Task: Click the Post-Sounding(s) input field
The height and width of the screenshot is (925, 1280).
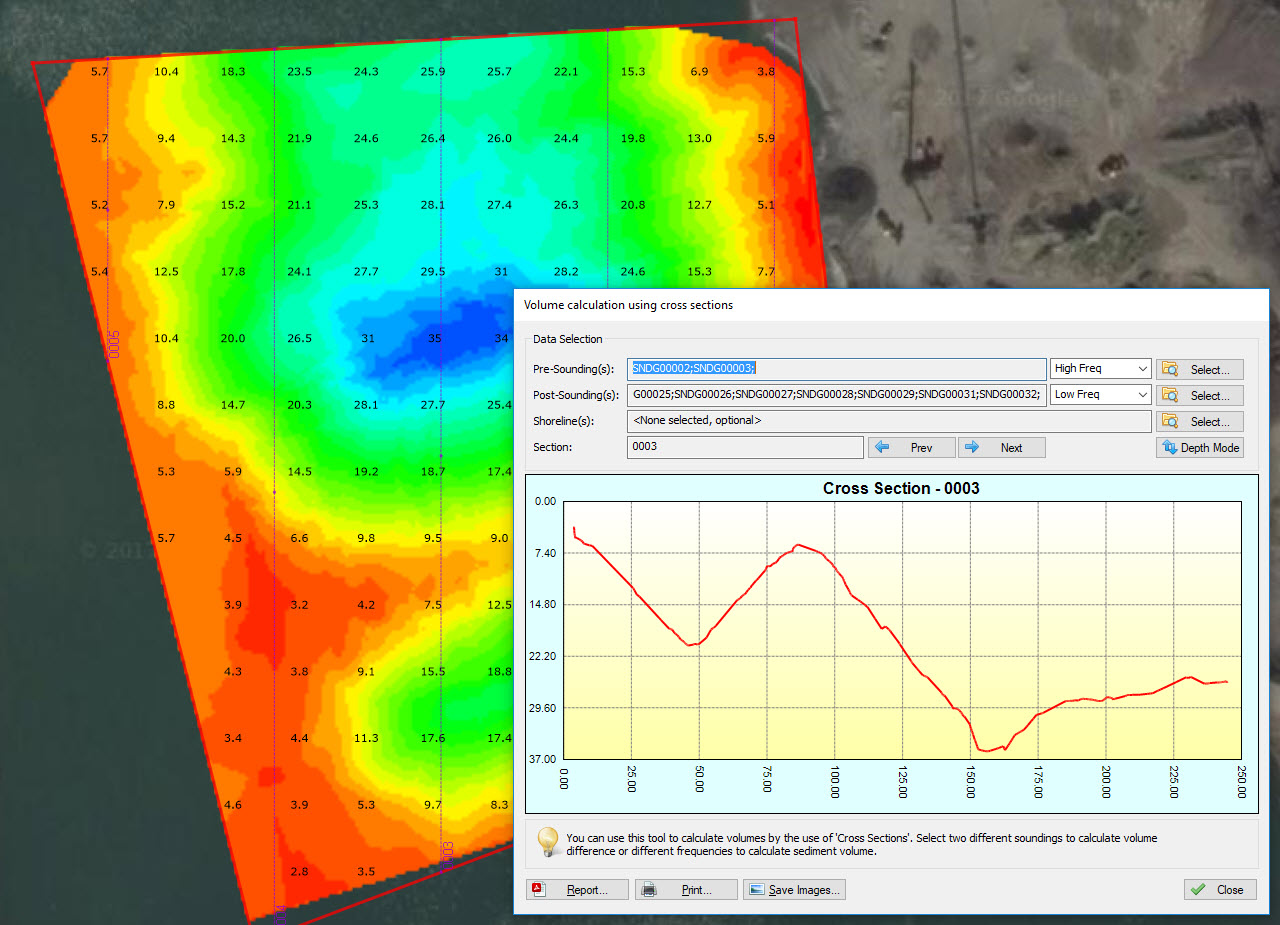Action: 837,395
